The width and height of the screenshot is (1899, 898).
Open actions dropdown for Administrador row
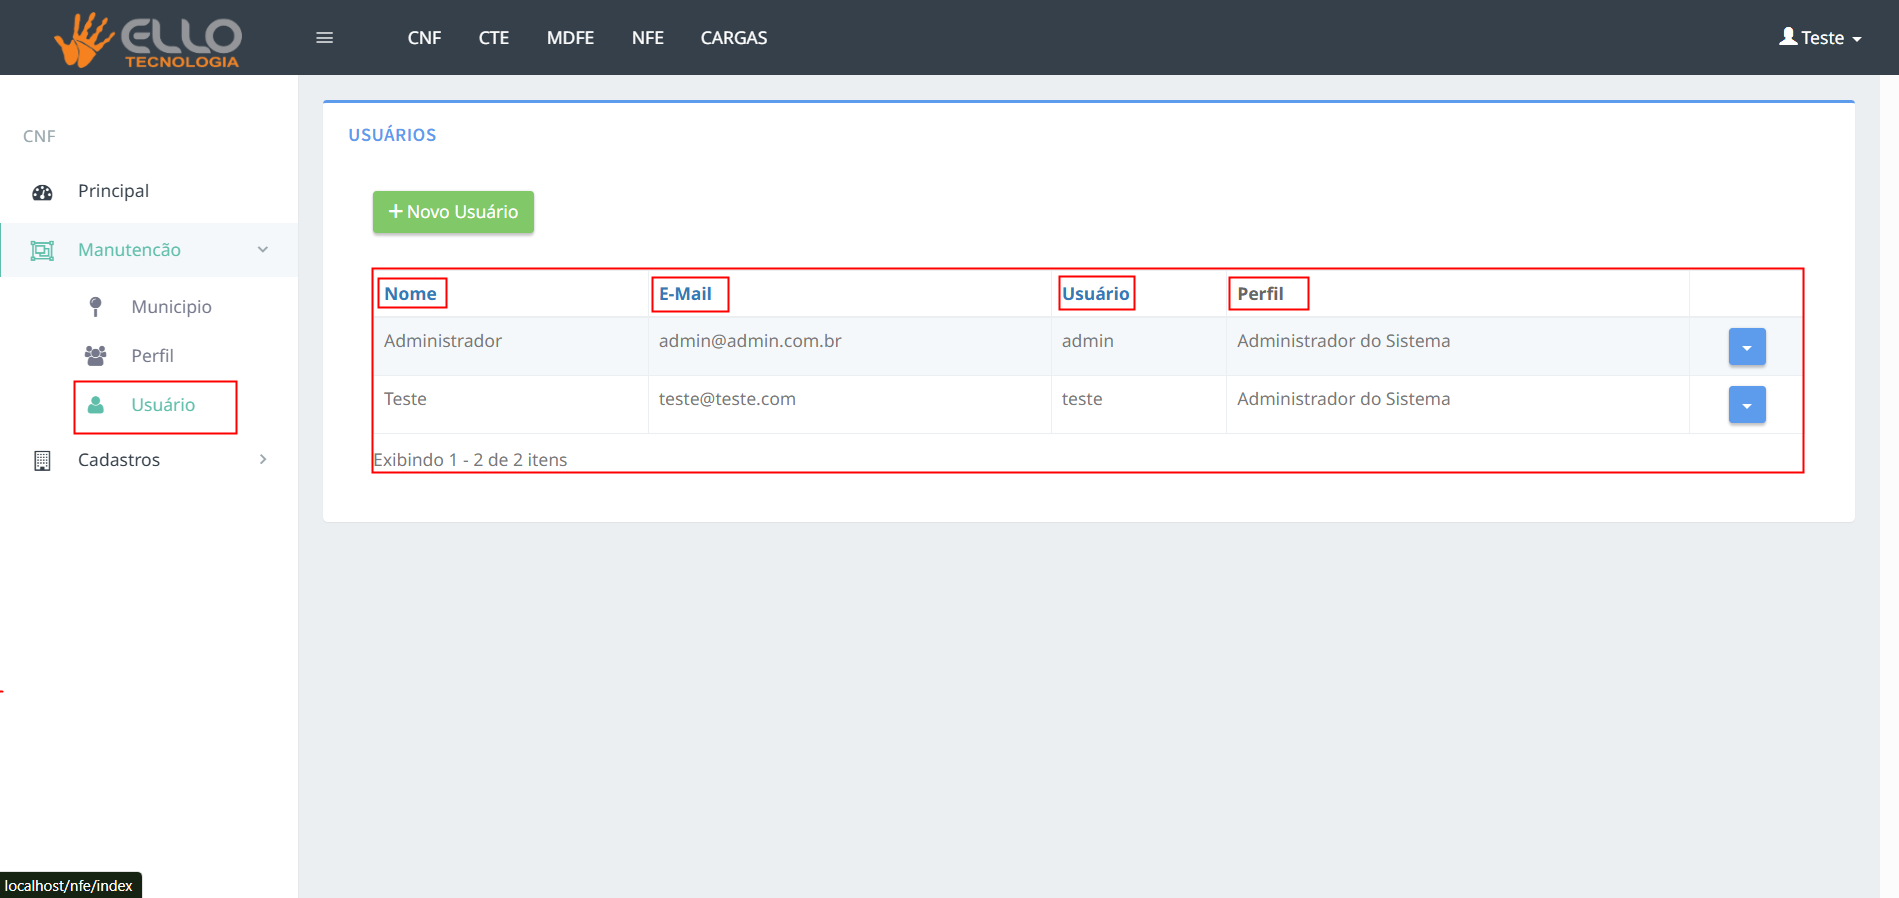coord(1746,347)
